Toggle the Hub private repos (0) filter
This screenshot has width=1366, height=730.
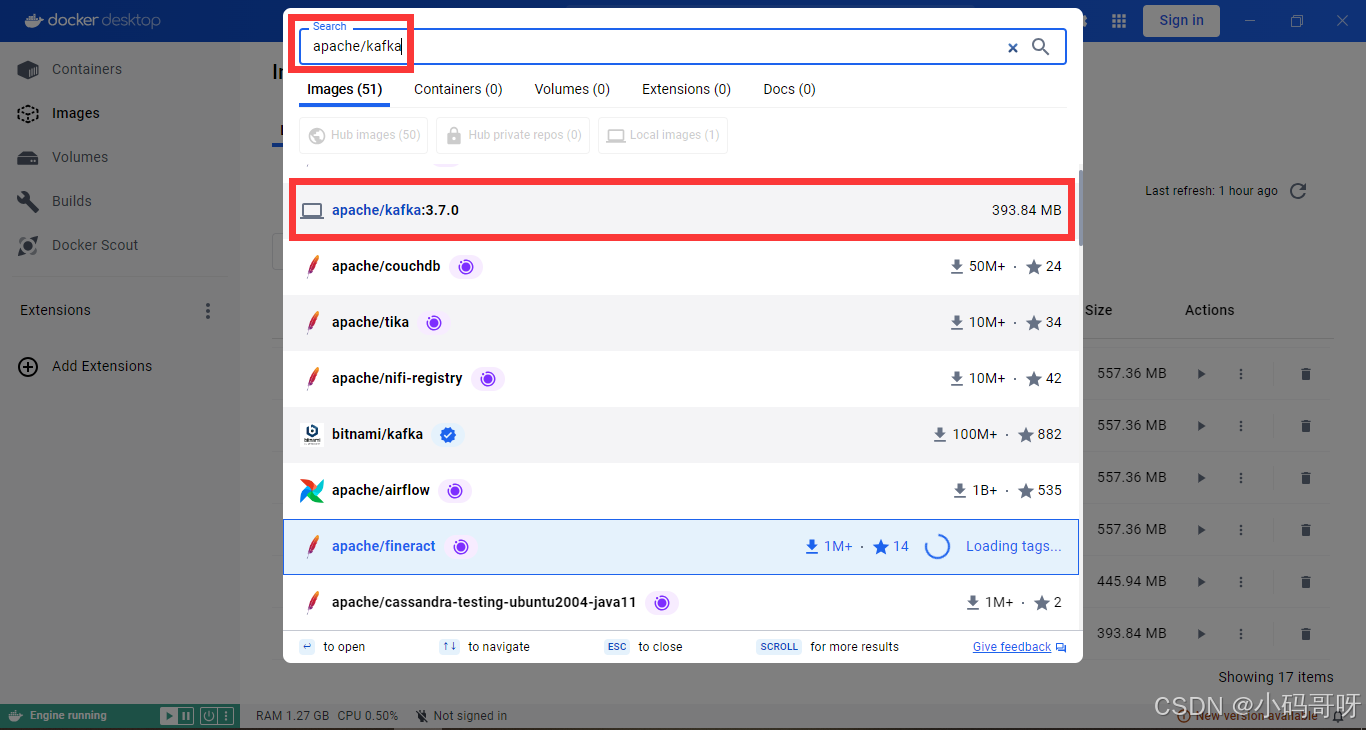(513, 136)
